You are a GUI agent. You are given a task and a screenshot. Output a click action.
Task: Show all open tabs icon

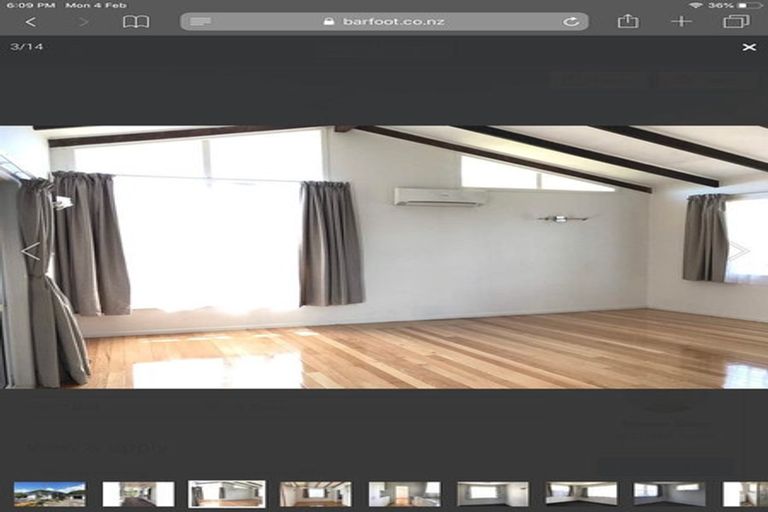click(736, 22)
